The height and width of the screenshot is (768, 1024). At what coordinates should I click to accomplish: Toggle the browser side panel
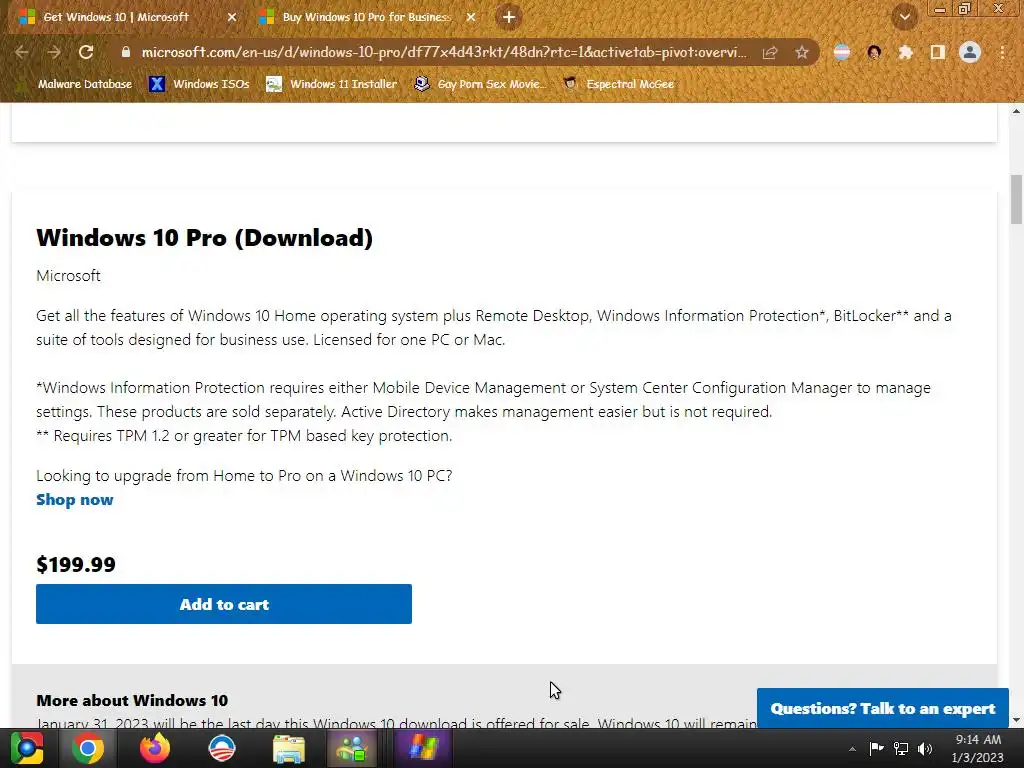click(x=938, y=52)
